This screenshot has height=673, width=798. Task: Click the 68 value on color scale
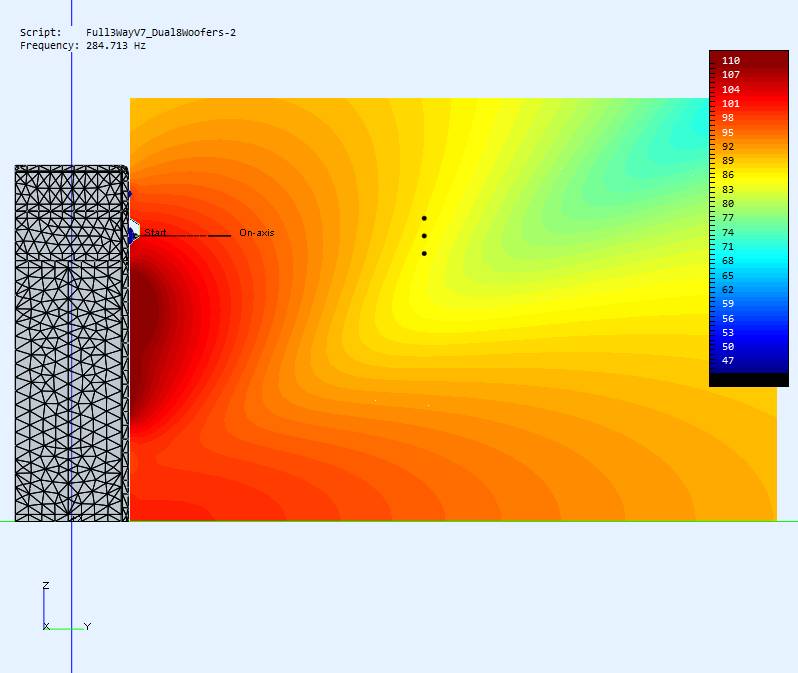(728, 261)
